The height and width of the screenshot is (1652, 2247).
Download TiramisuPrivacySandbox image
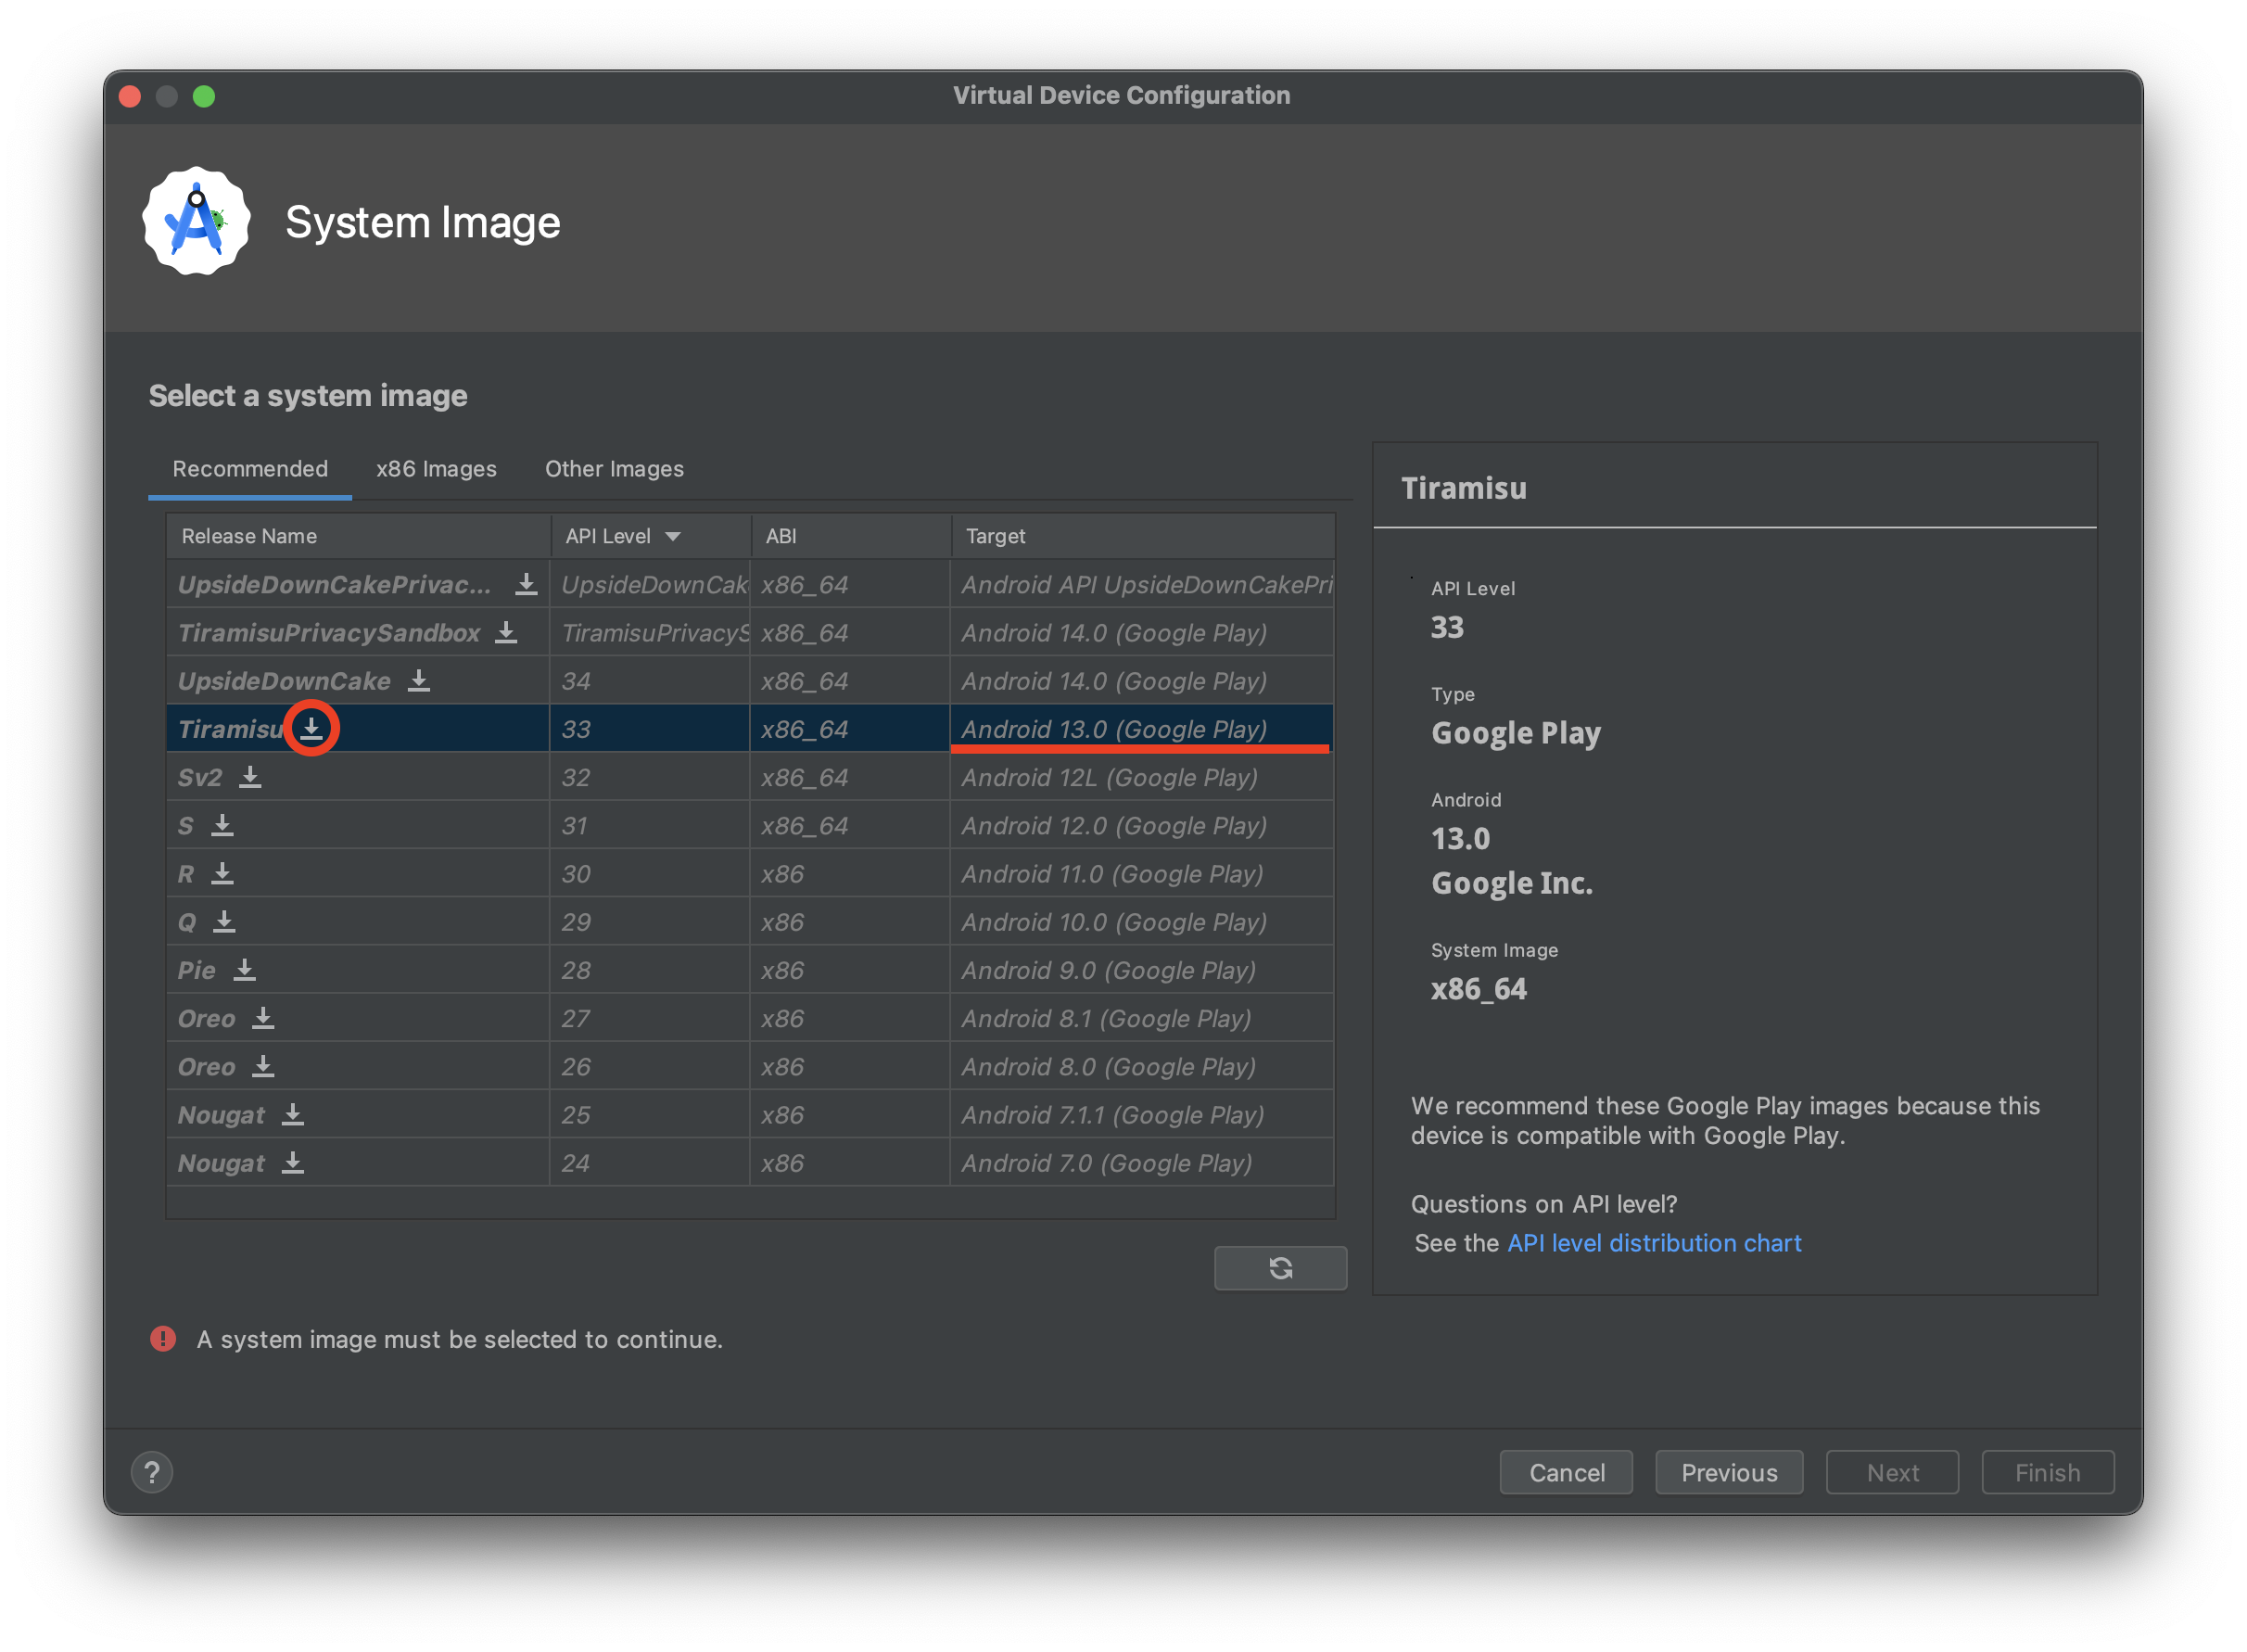[506, 632]
